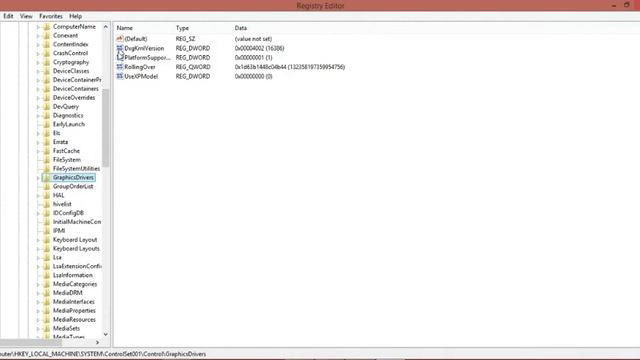This screenshot has height=360, width=640.
Task: Select the MediaSets key
Action: tap(66, 329)
